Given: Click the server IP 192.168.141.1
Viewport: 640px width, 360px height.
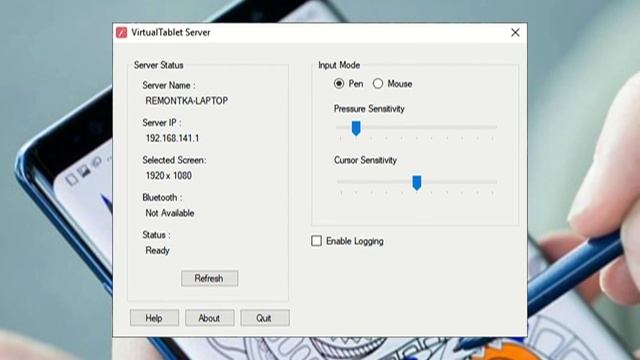Looking at the screenshot, I should point(172,138).
